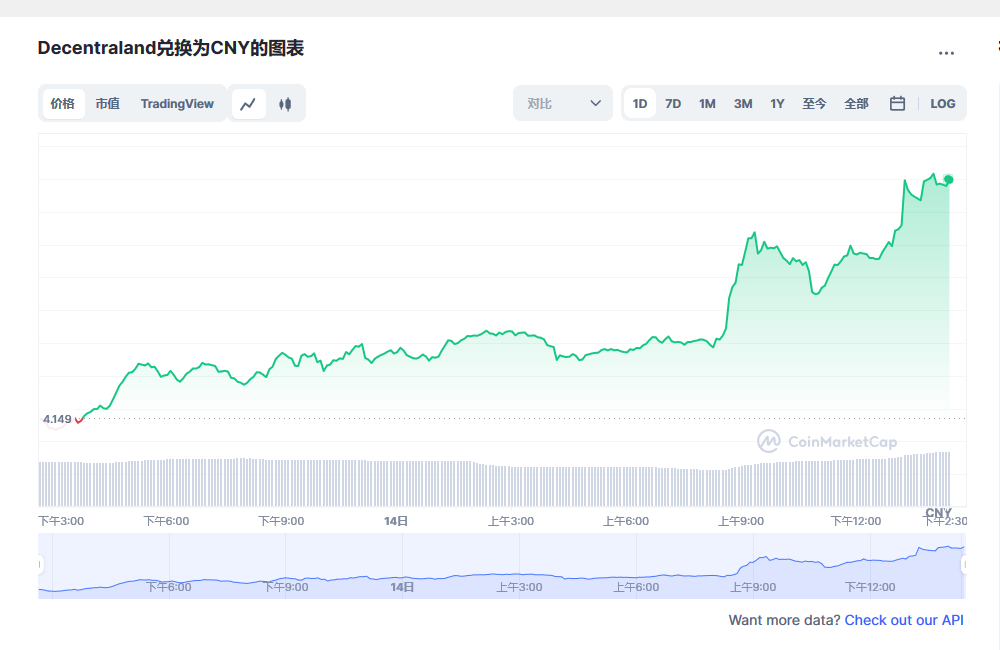
Task: Click the right handle of range navigator
Action: click(x=964, y=565)
